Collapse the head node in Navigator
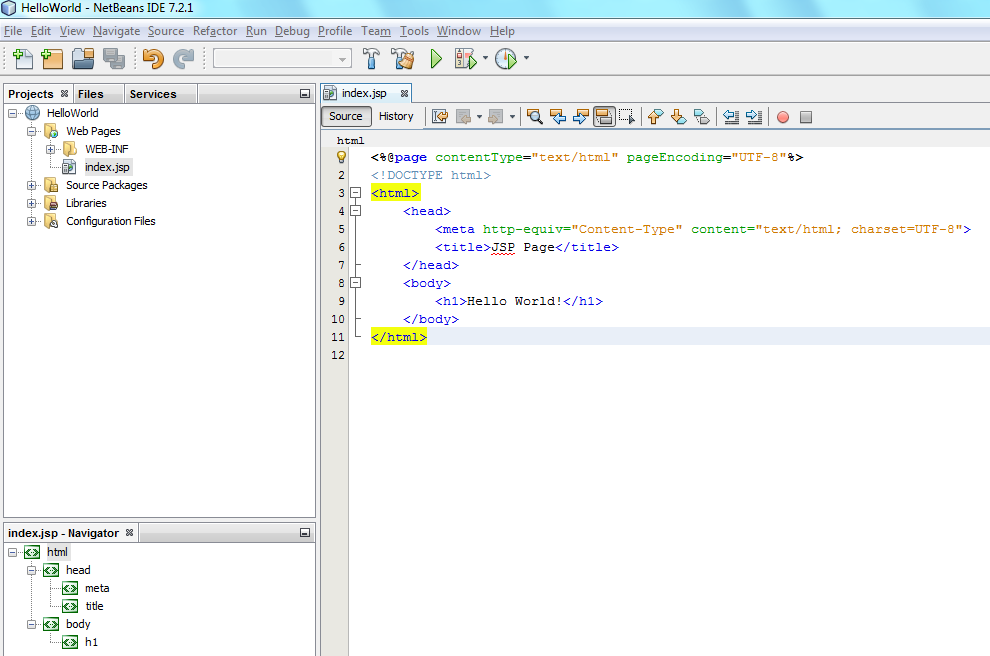 [32, 570]
